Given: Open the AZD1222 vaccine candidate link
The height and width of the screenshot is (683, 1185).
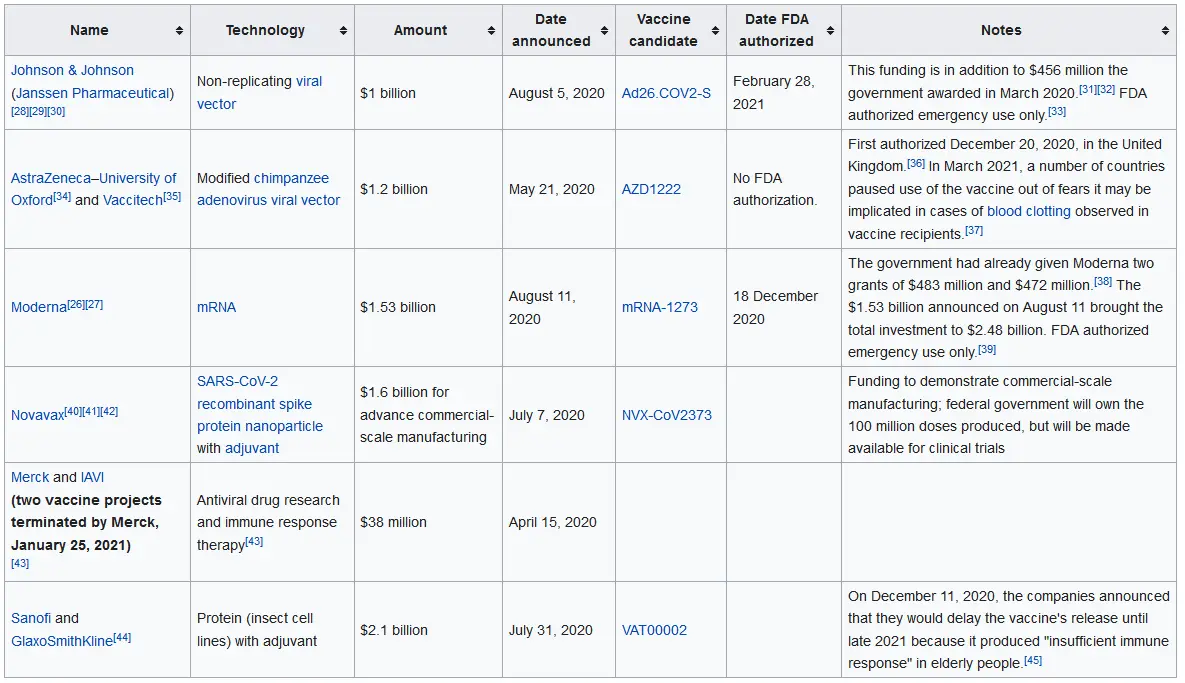Looking at the screenshot, I should (x=651, y=189).
